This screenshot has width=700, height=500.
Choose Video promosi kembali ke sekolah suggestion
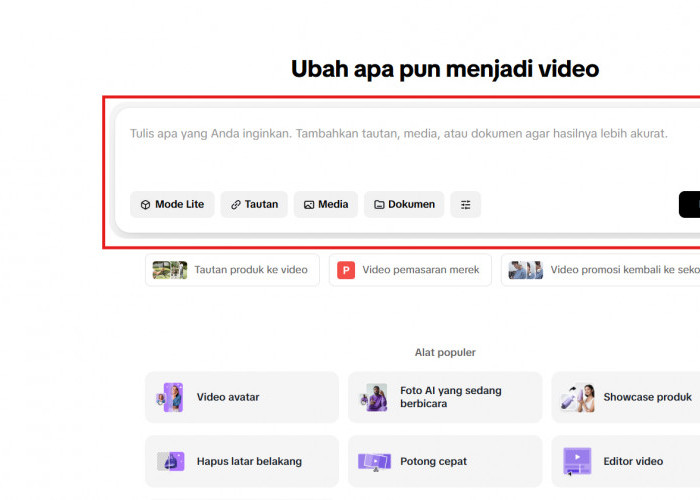pos(600,270)
